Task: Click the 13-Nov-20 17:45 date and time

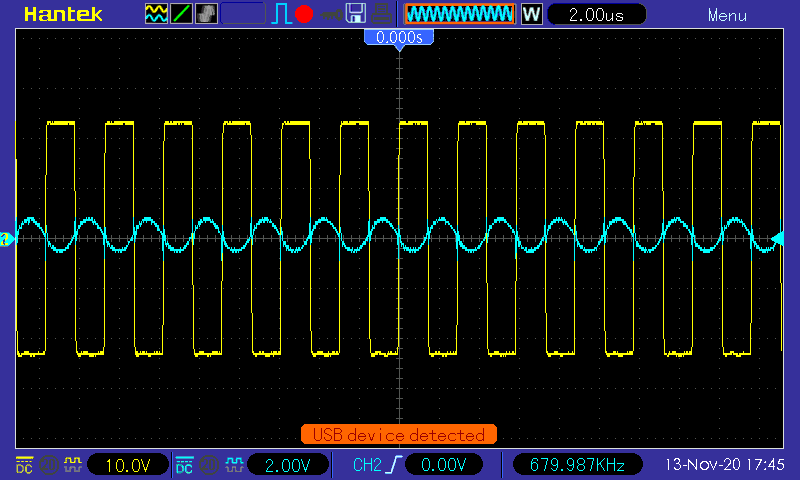Action: pos(724,465)
